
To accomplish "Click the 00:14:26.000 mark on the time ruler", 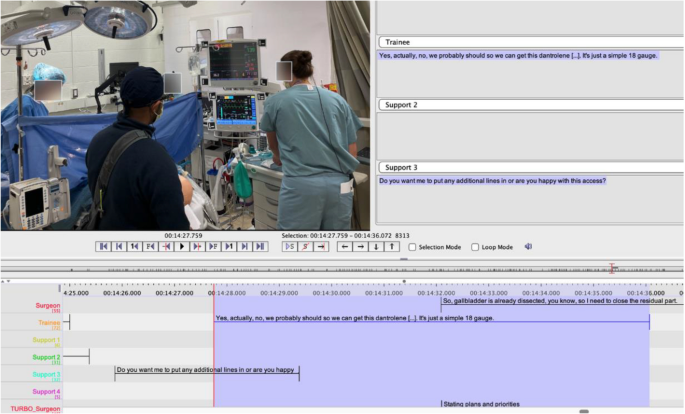I will click(122, 293).
